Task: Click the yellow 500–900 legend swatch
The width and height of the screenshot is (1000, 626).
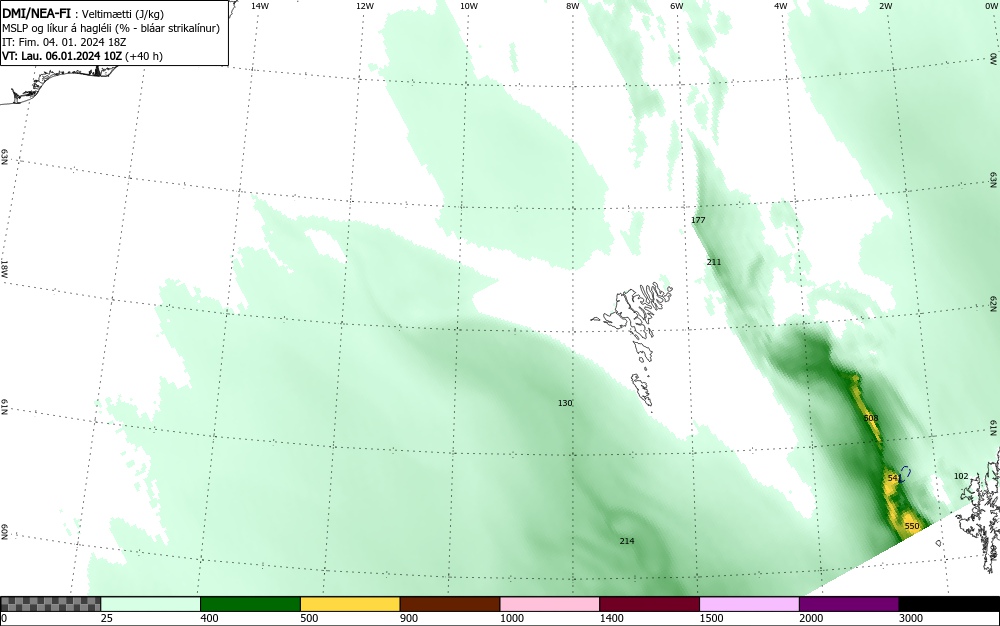Action: (x=350, y=604)
